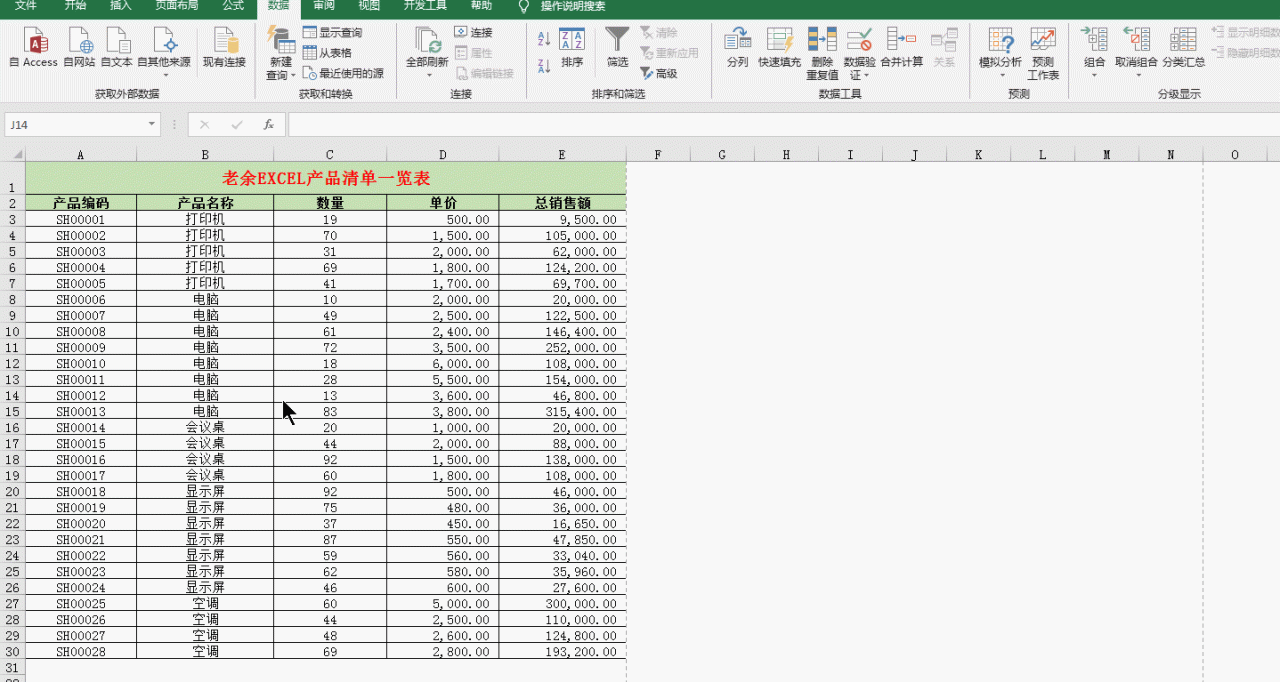Select cell SH00001
The image size is (1280, 682).
click(x=81, y=219)
